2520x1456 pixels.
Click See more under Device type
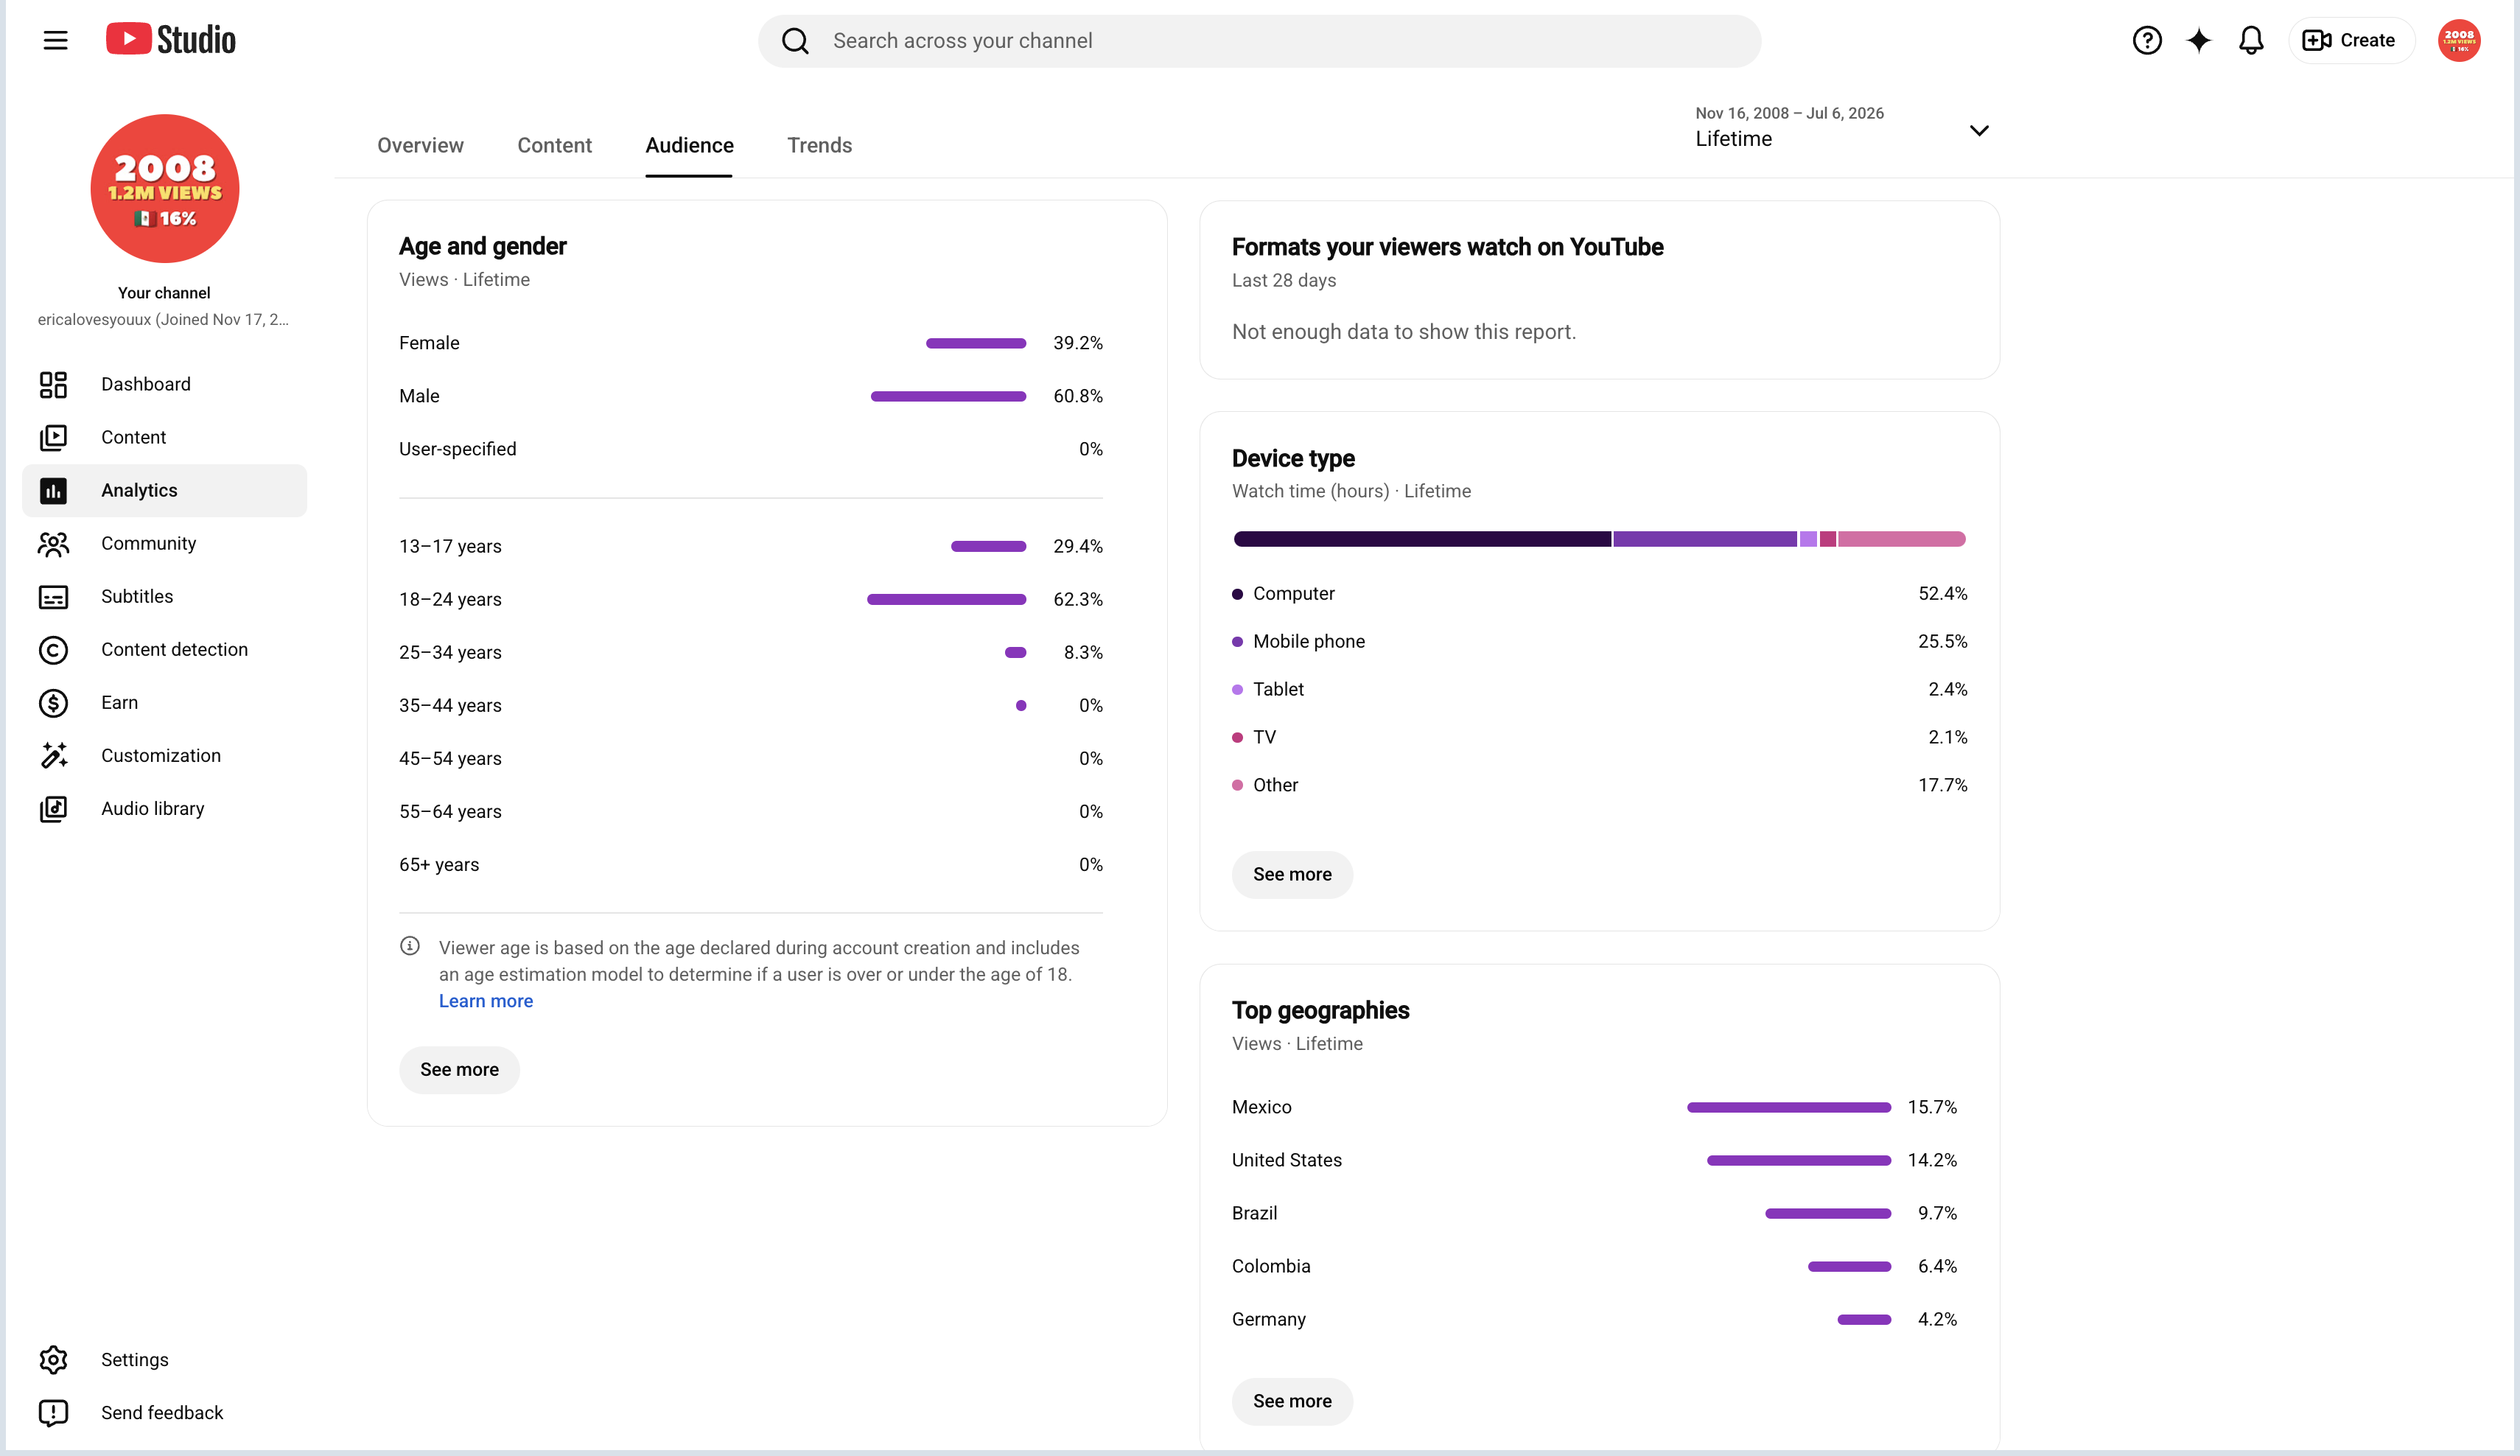(1292, 874)
